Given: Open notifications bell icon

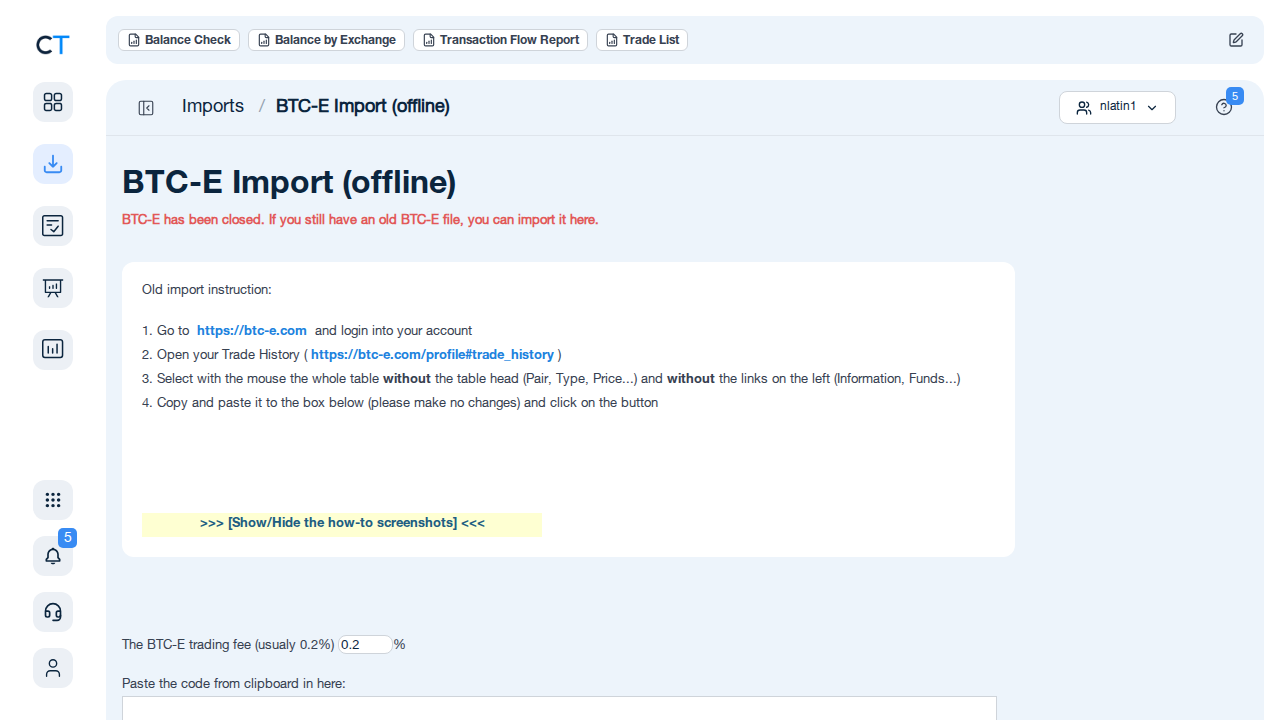Looking at the screenshot, I should pyautogui.click(x=53, y=556).
